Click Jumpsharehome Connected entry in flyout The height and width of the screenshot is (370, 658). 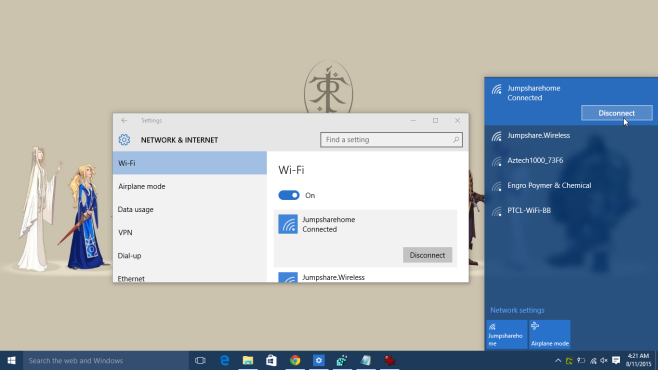571,101
